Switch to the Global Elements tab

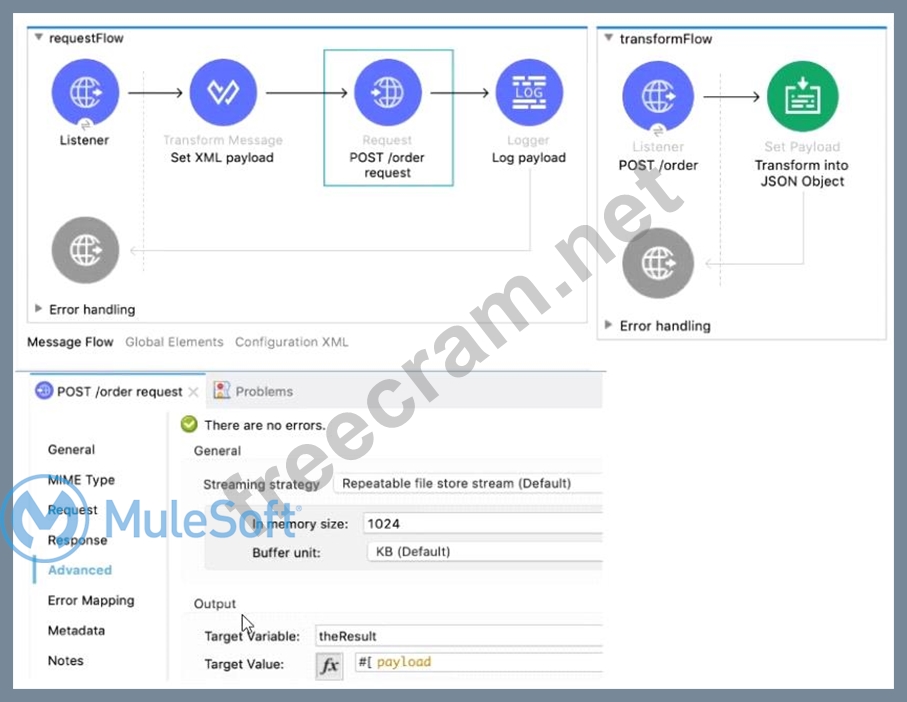[x=174, y=342]
